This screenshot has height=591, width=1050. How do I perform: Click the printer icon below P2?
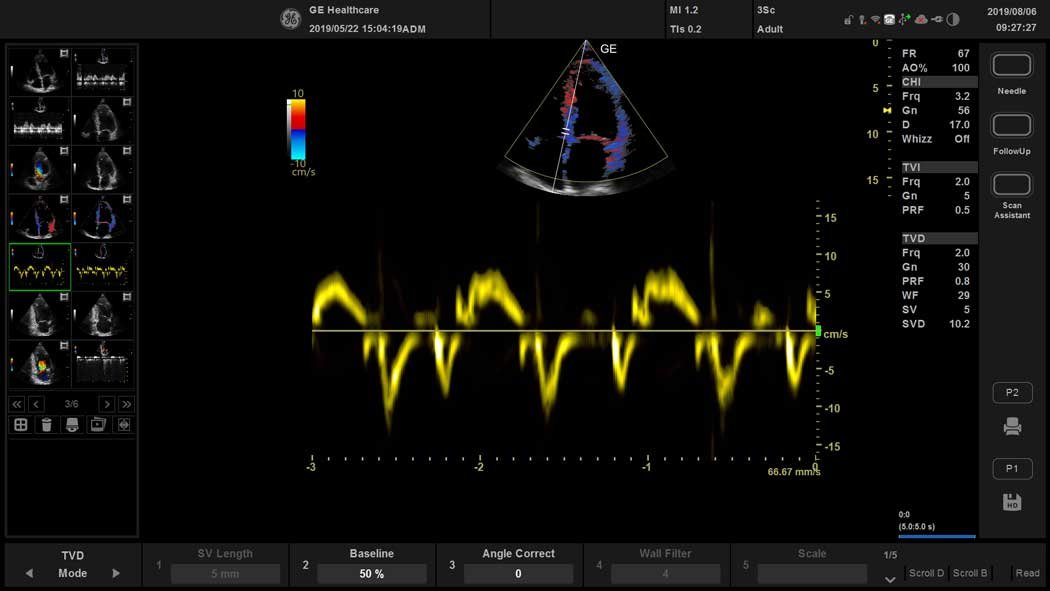(1012, 427)
